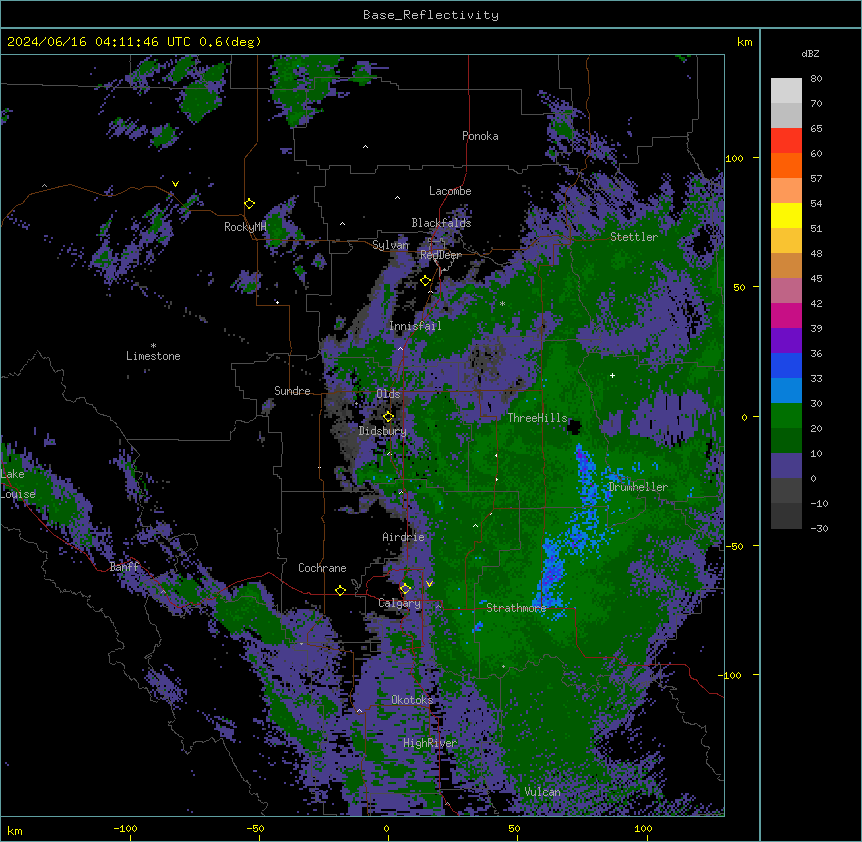Click the km label at top right
Screen dimensions: 862x842
point(744,42)
